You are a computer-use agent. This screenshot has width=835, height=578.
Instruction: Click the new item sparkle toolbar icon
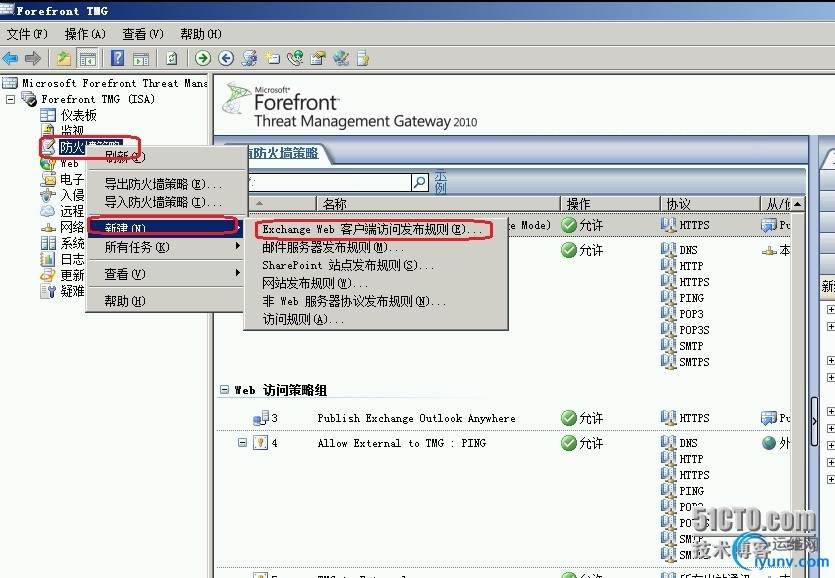point(272,58)
